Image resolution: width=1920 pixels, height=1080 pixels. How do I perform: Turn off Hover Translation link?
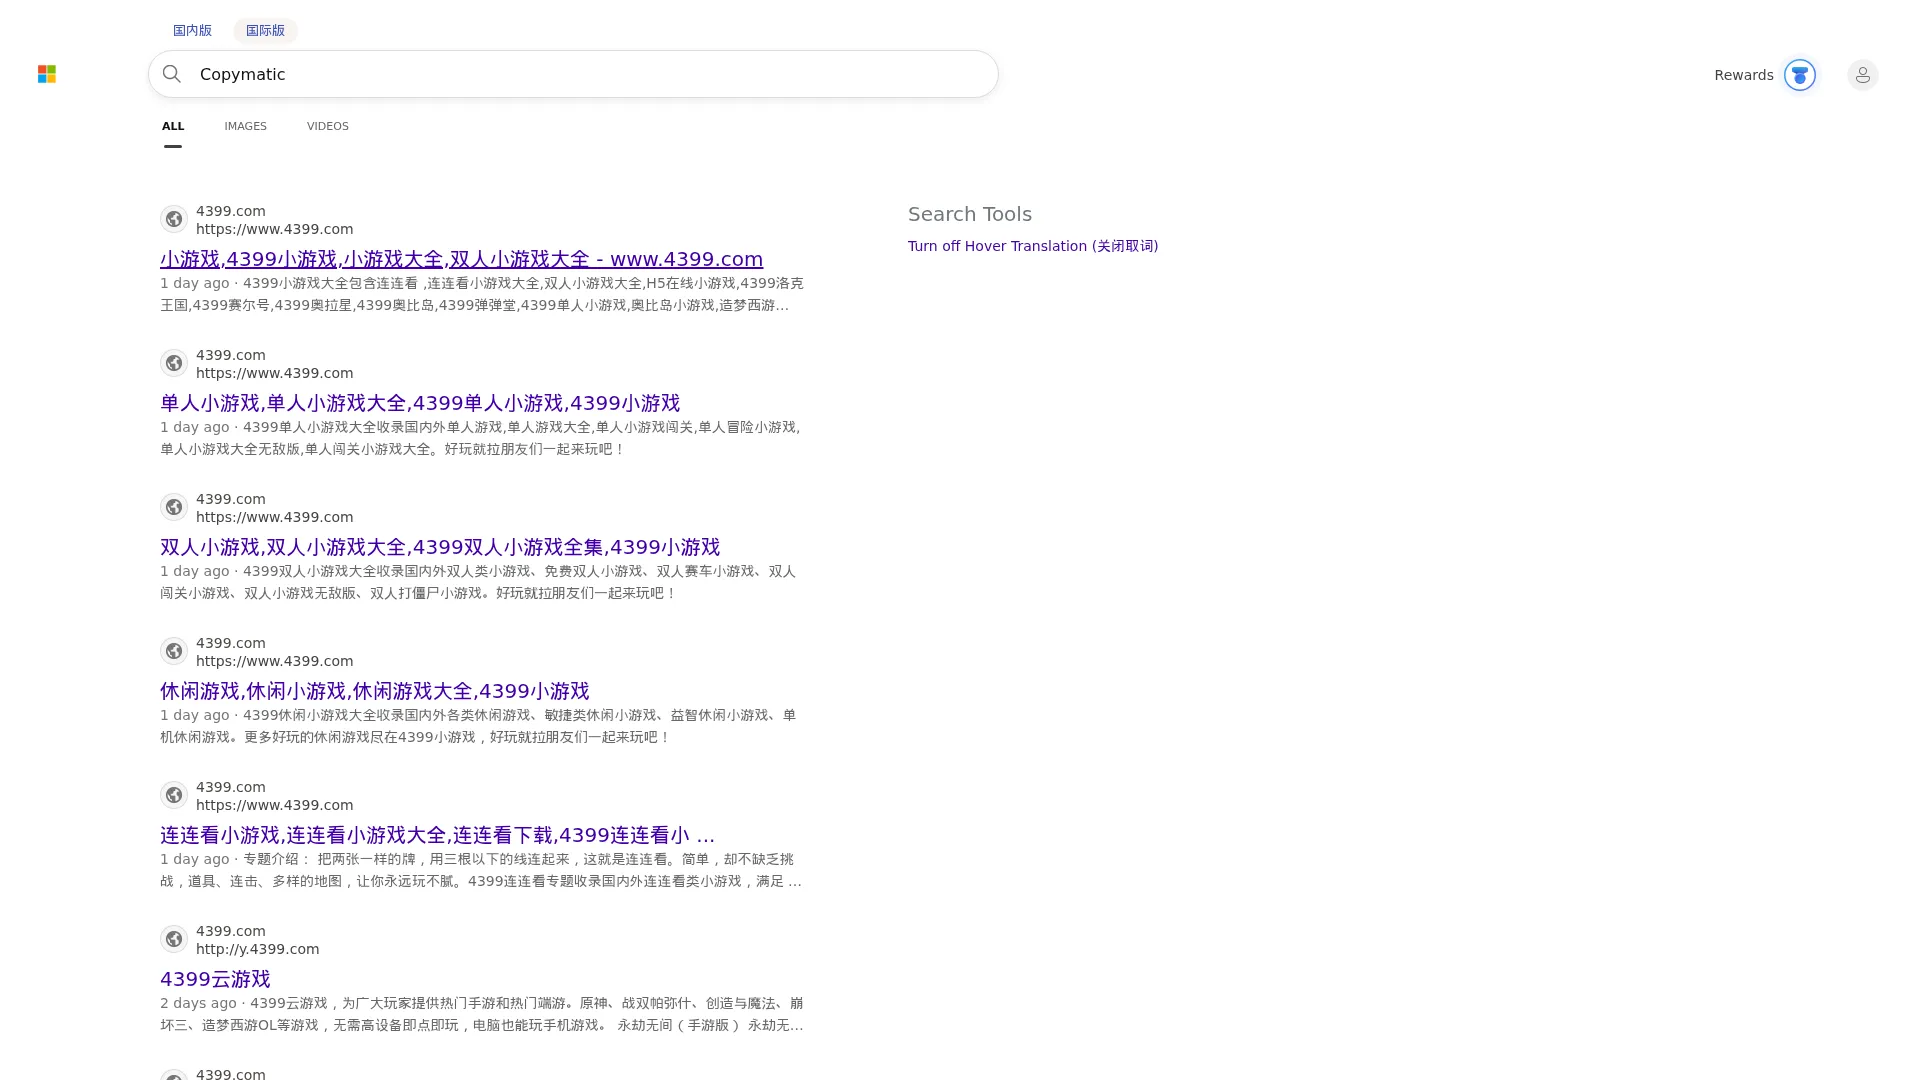[x=1033, y=246]
